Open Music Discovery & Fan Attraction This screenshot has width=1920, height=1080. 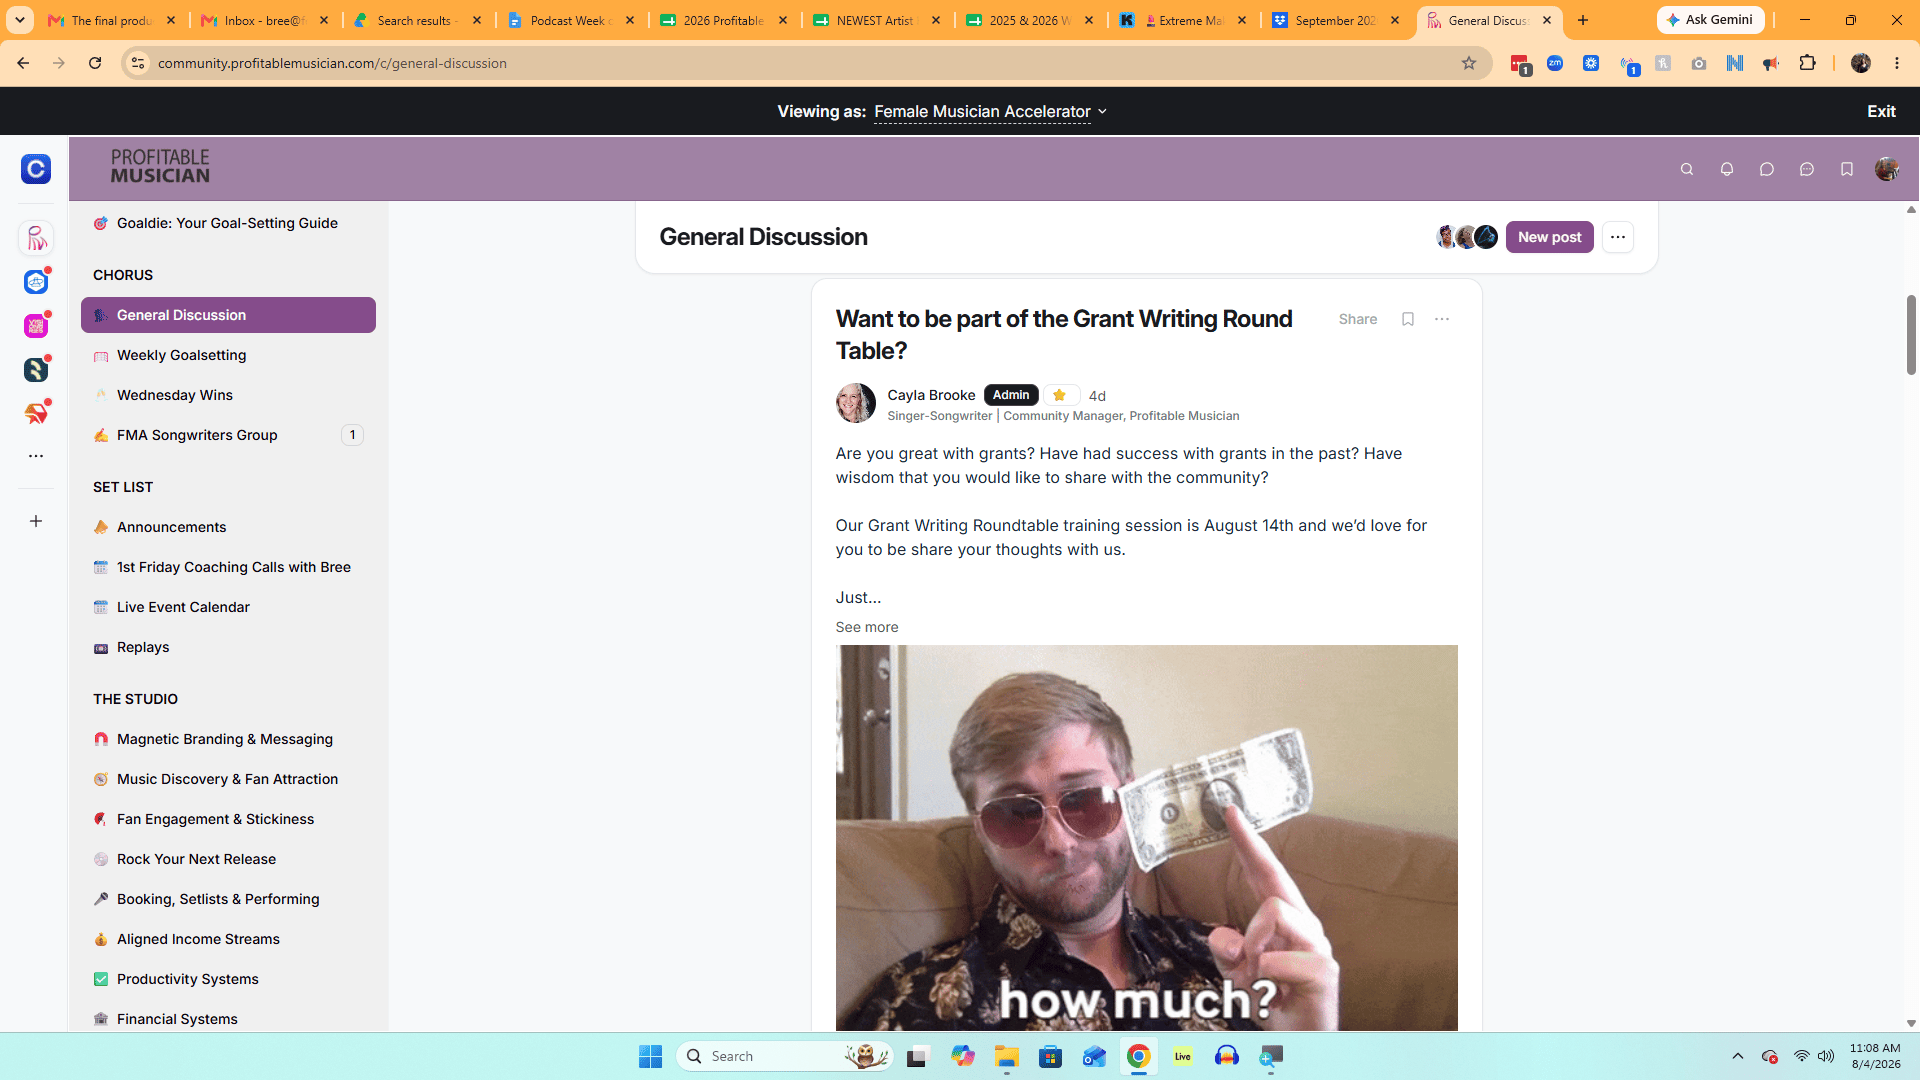(x=228, y=779)
